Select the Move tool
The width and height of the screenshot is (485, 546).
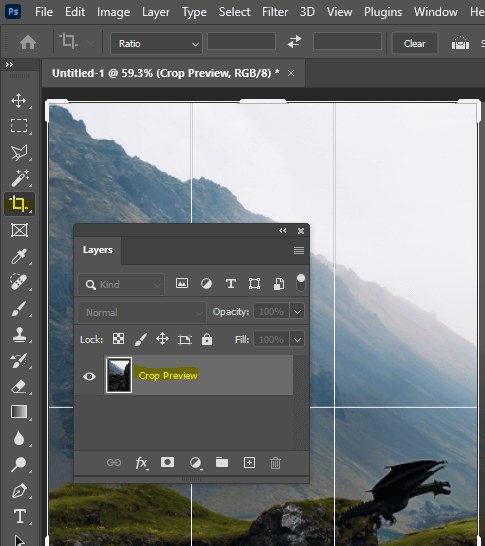click(x=18, y=101)
